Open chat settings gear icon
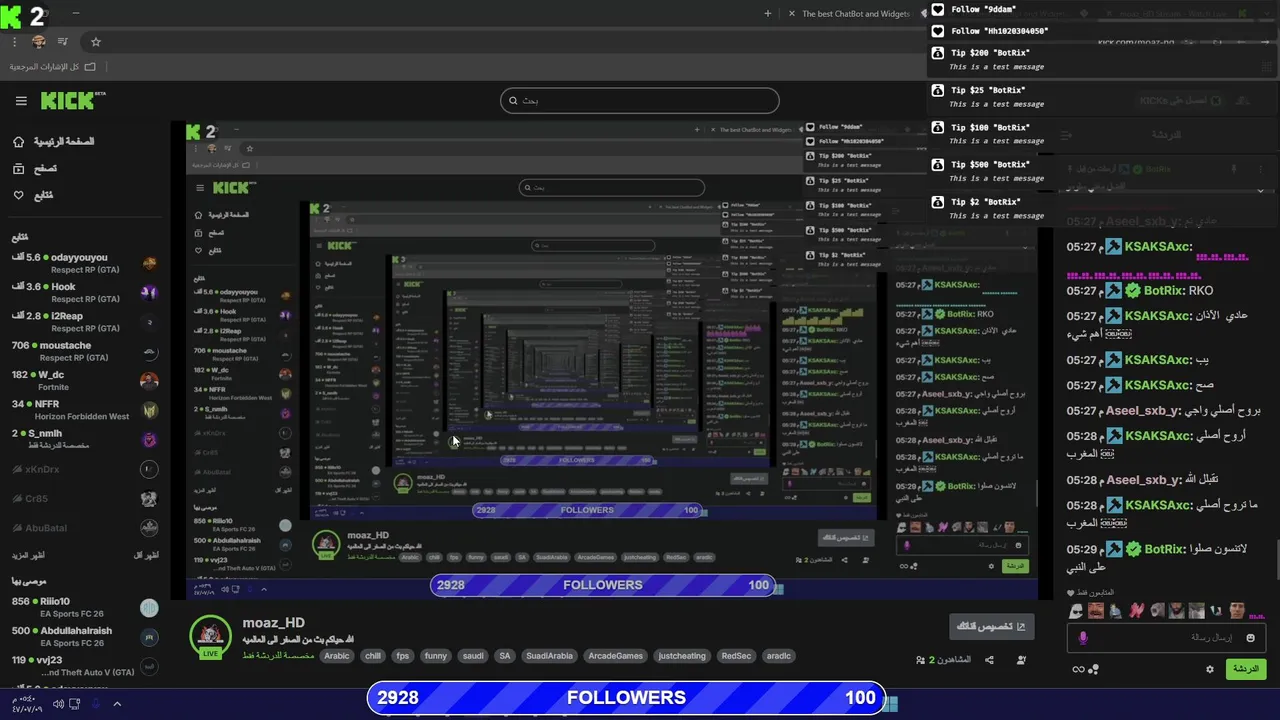The width and height of the screenshot is (1280, 720). (x=1210, y=669)
